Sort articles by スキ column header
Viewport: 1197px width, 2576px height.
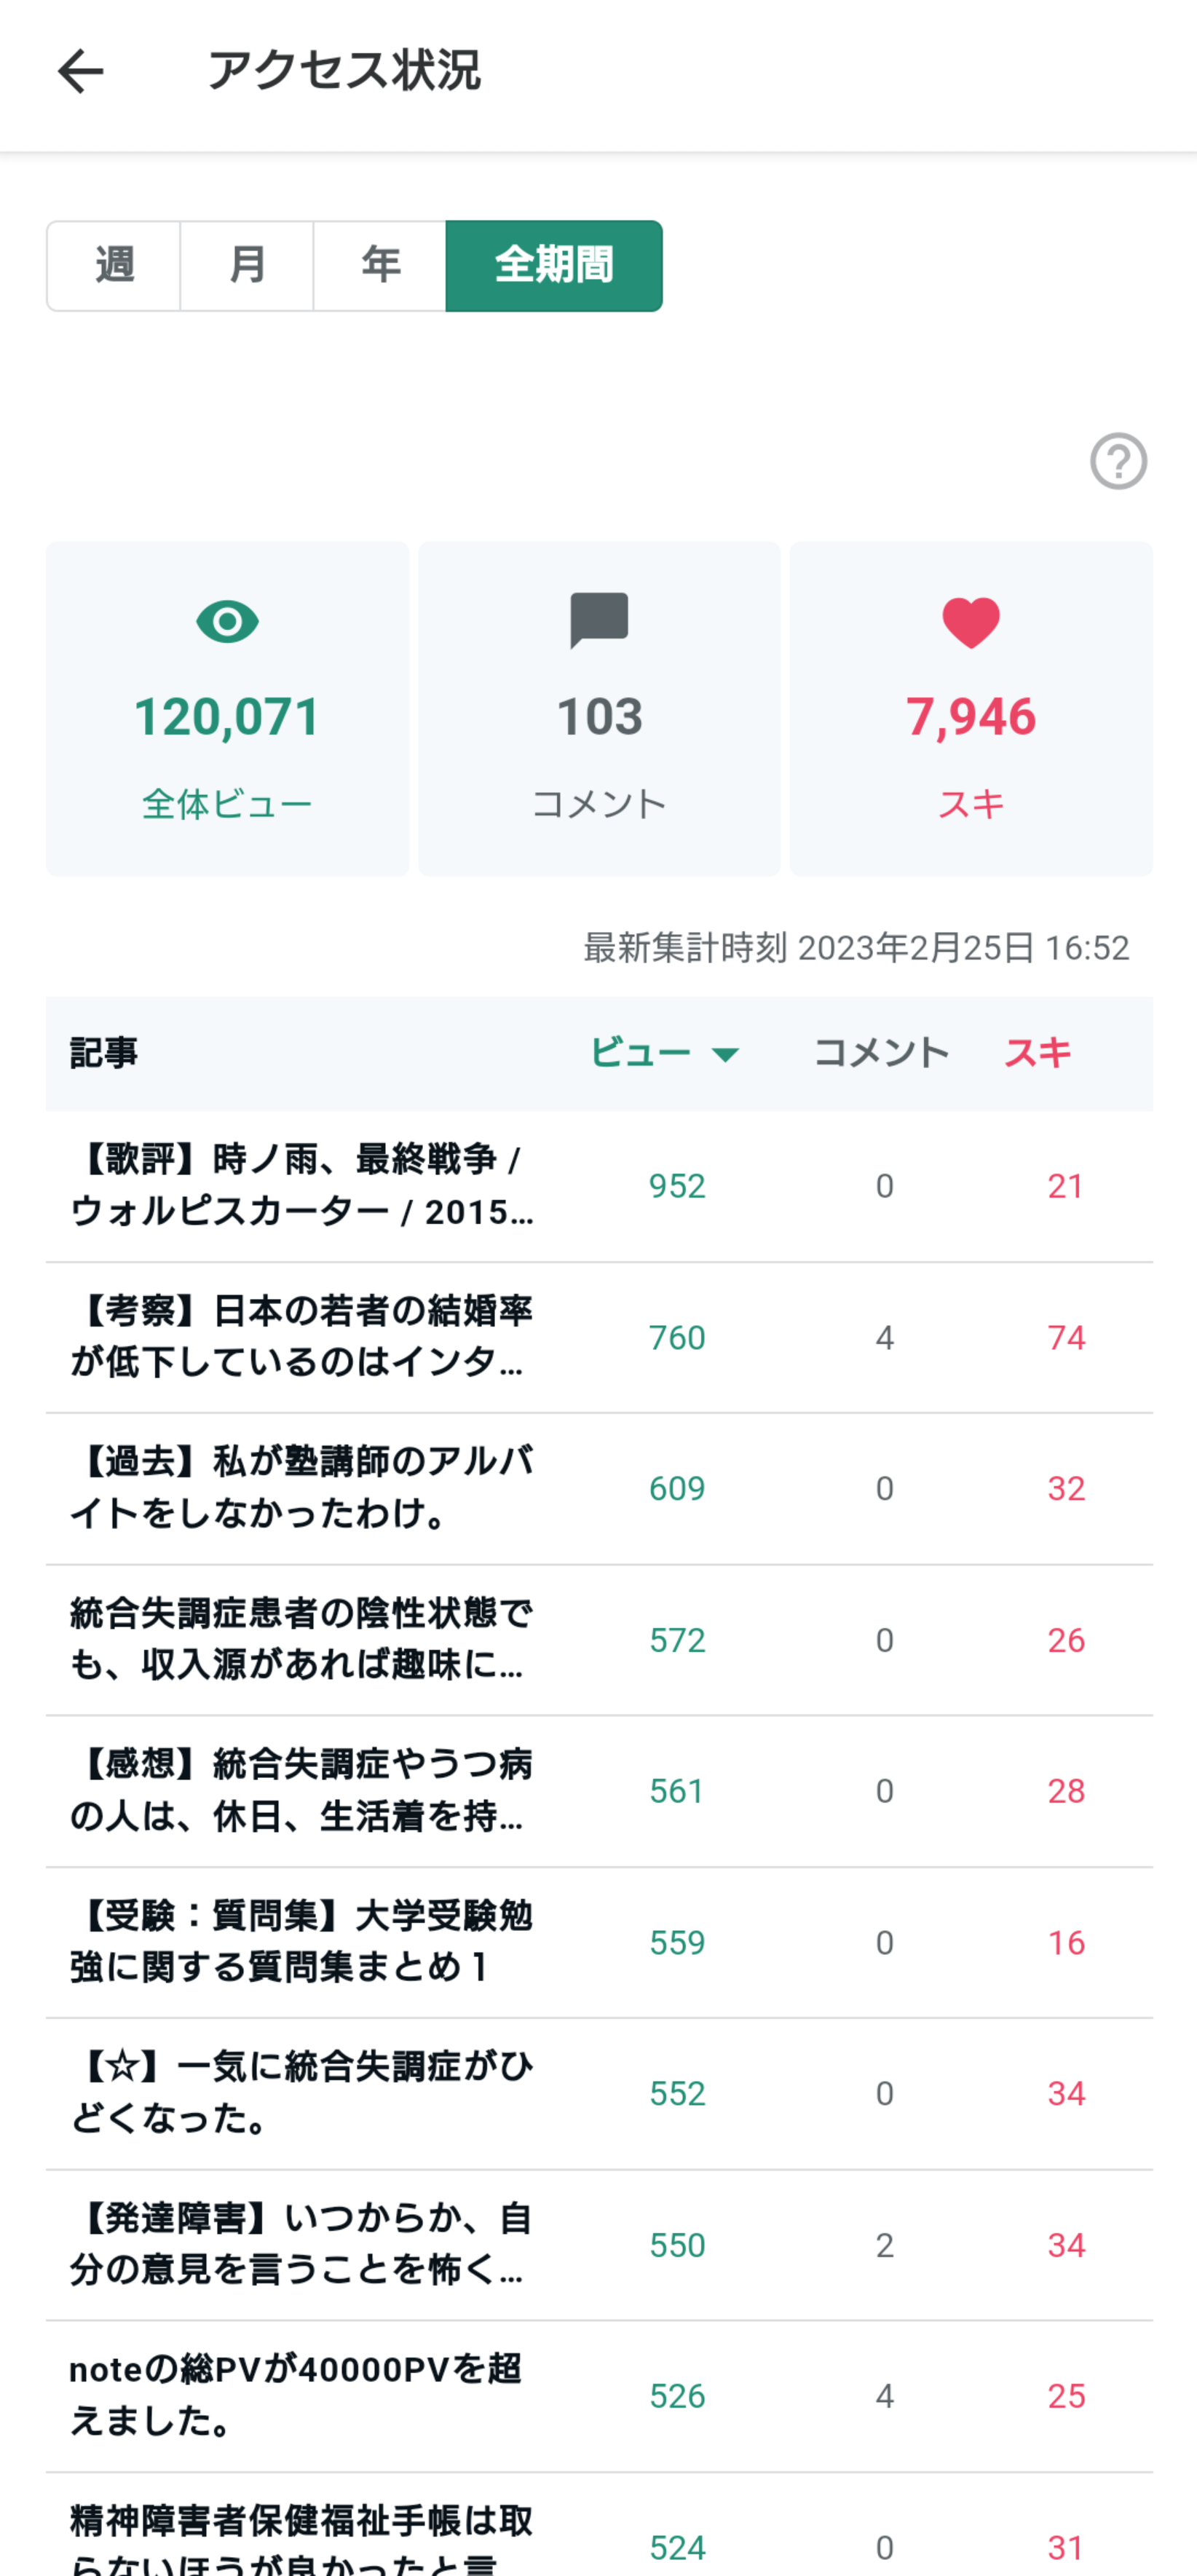click(x=1037, y=1053)
